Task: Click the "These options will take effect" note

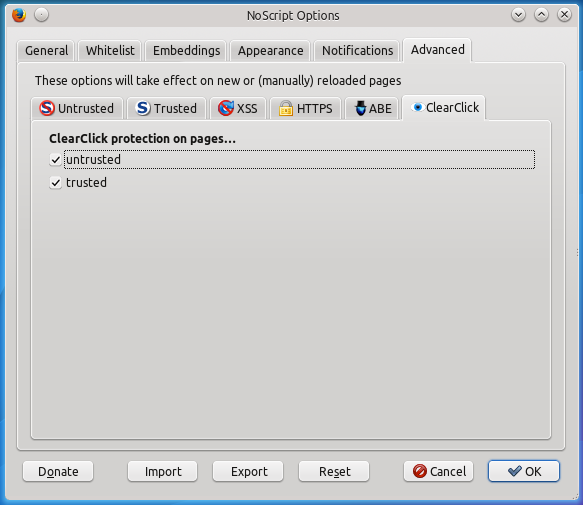Action: pos(218,81)
